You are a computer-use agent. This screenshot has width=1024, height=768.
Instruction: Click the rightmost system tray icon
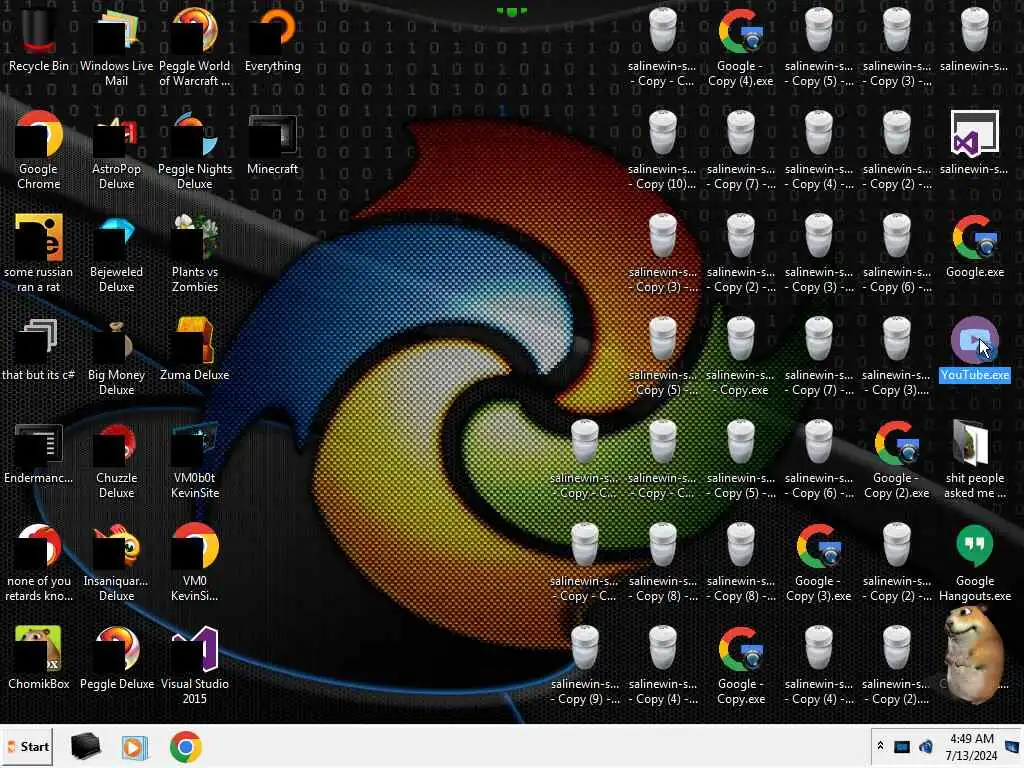[1012, 746]
